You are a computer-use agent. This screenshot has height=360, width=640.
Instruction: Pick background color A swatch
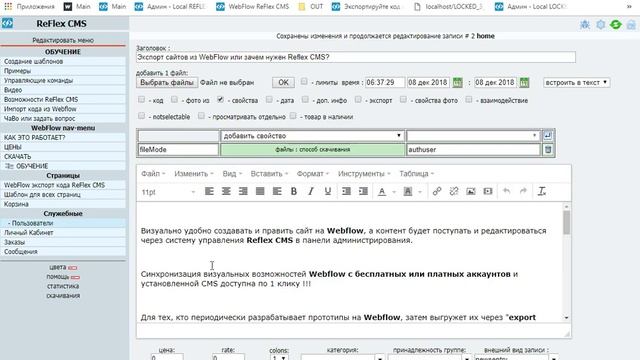pyautogui.click(x=407, y=191)
